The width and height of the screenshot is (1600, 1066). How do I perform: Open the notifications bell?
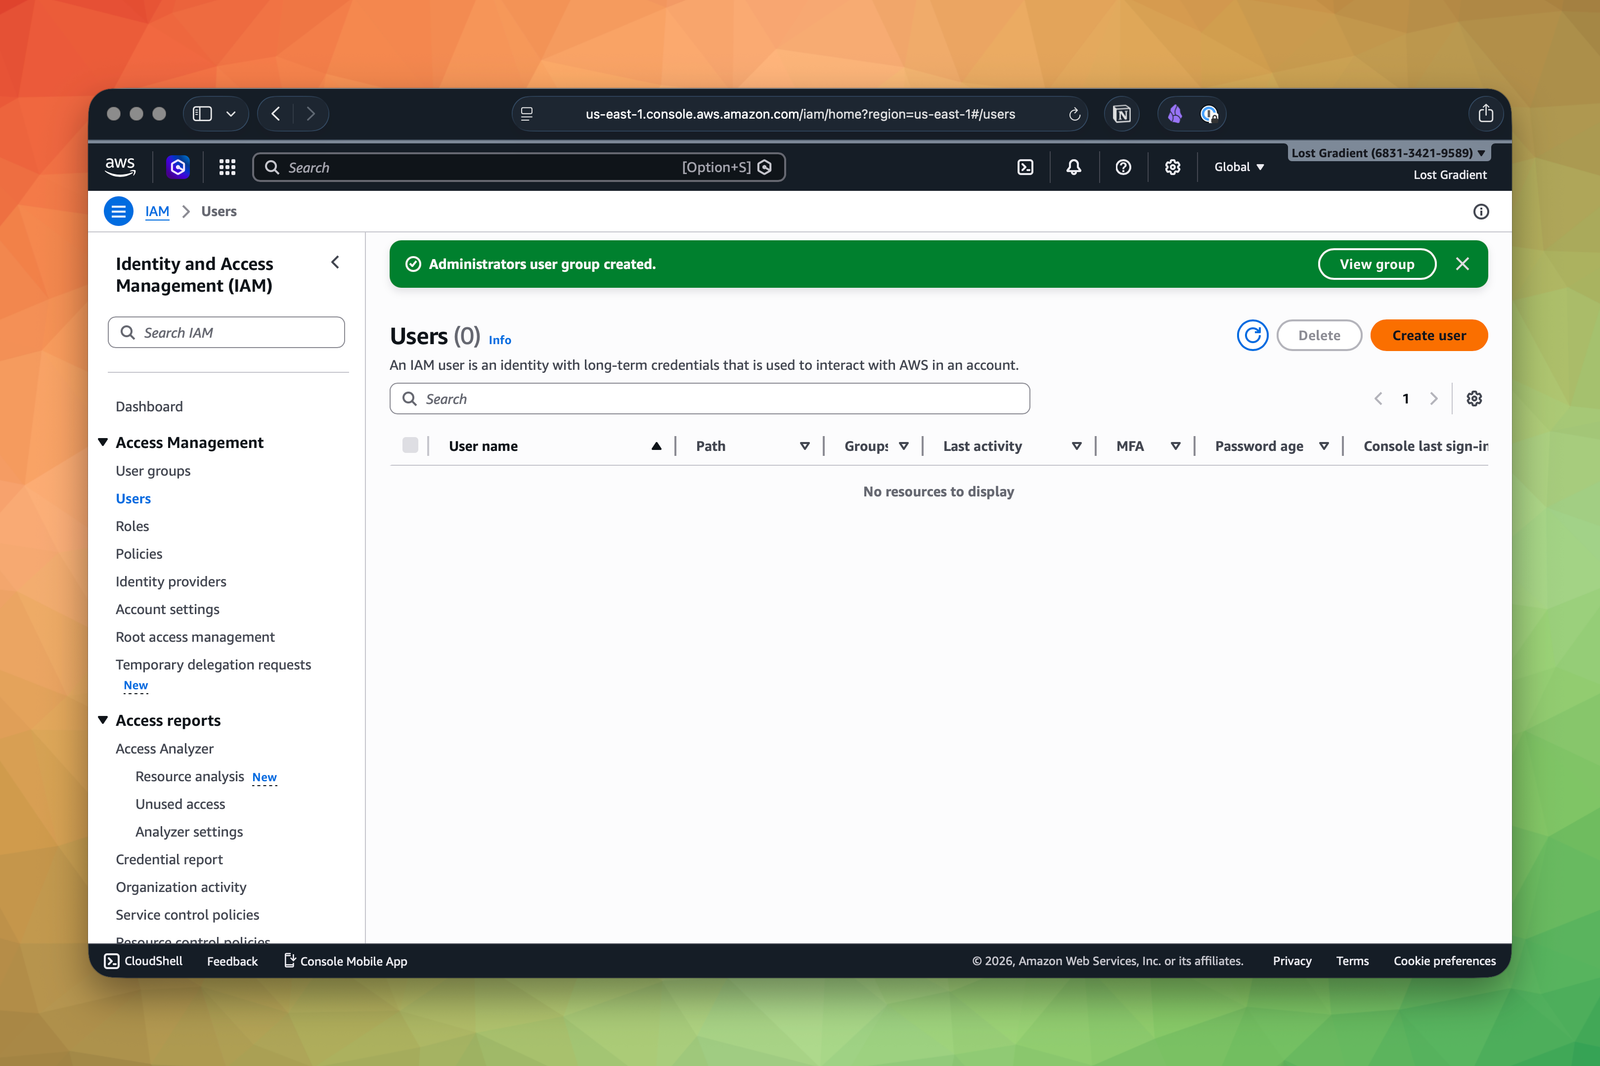(1073, 167)
